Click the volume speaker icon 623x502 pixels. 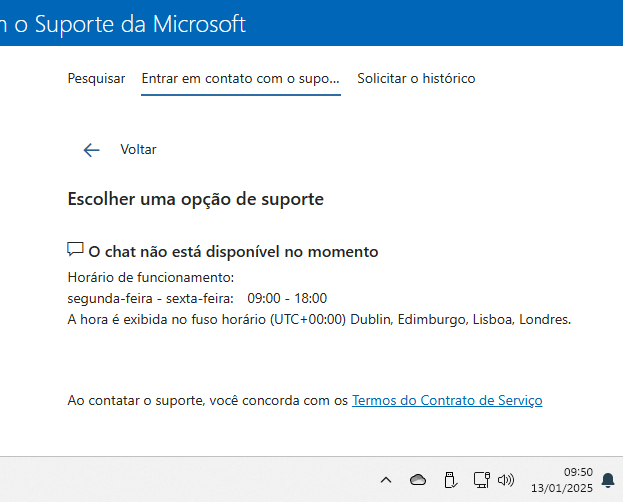point(506,480)
